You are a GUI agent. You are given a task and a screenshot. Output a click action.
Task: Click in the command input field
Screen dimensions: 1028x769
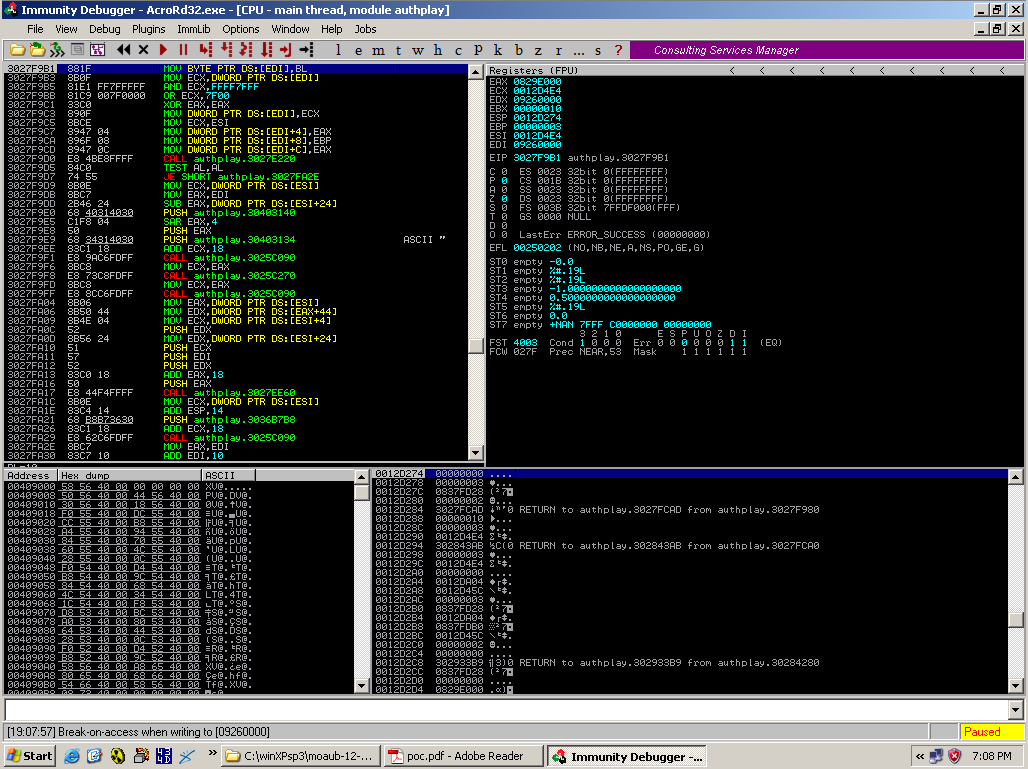(500, 709)
